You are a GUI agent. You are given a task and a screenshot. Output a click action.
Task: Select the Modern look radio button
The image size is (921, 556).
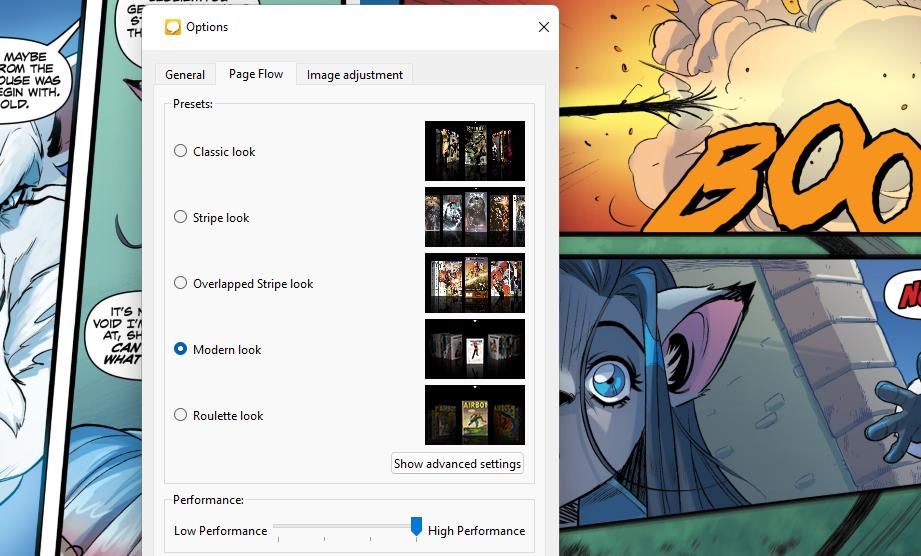point(180,349)
